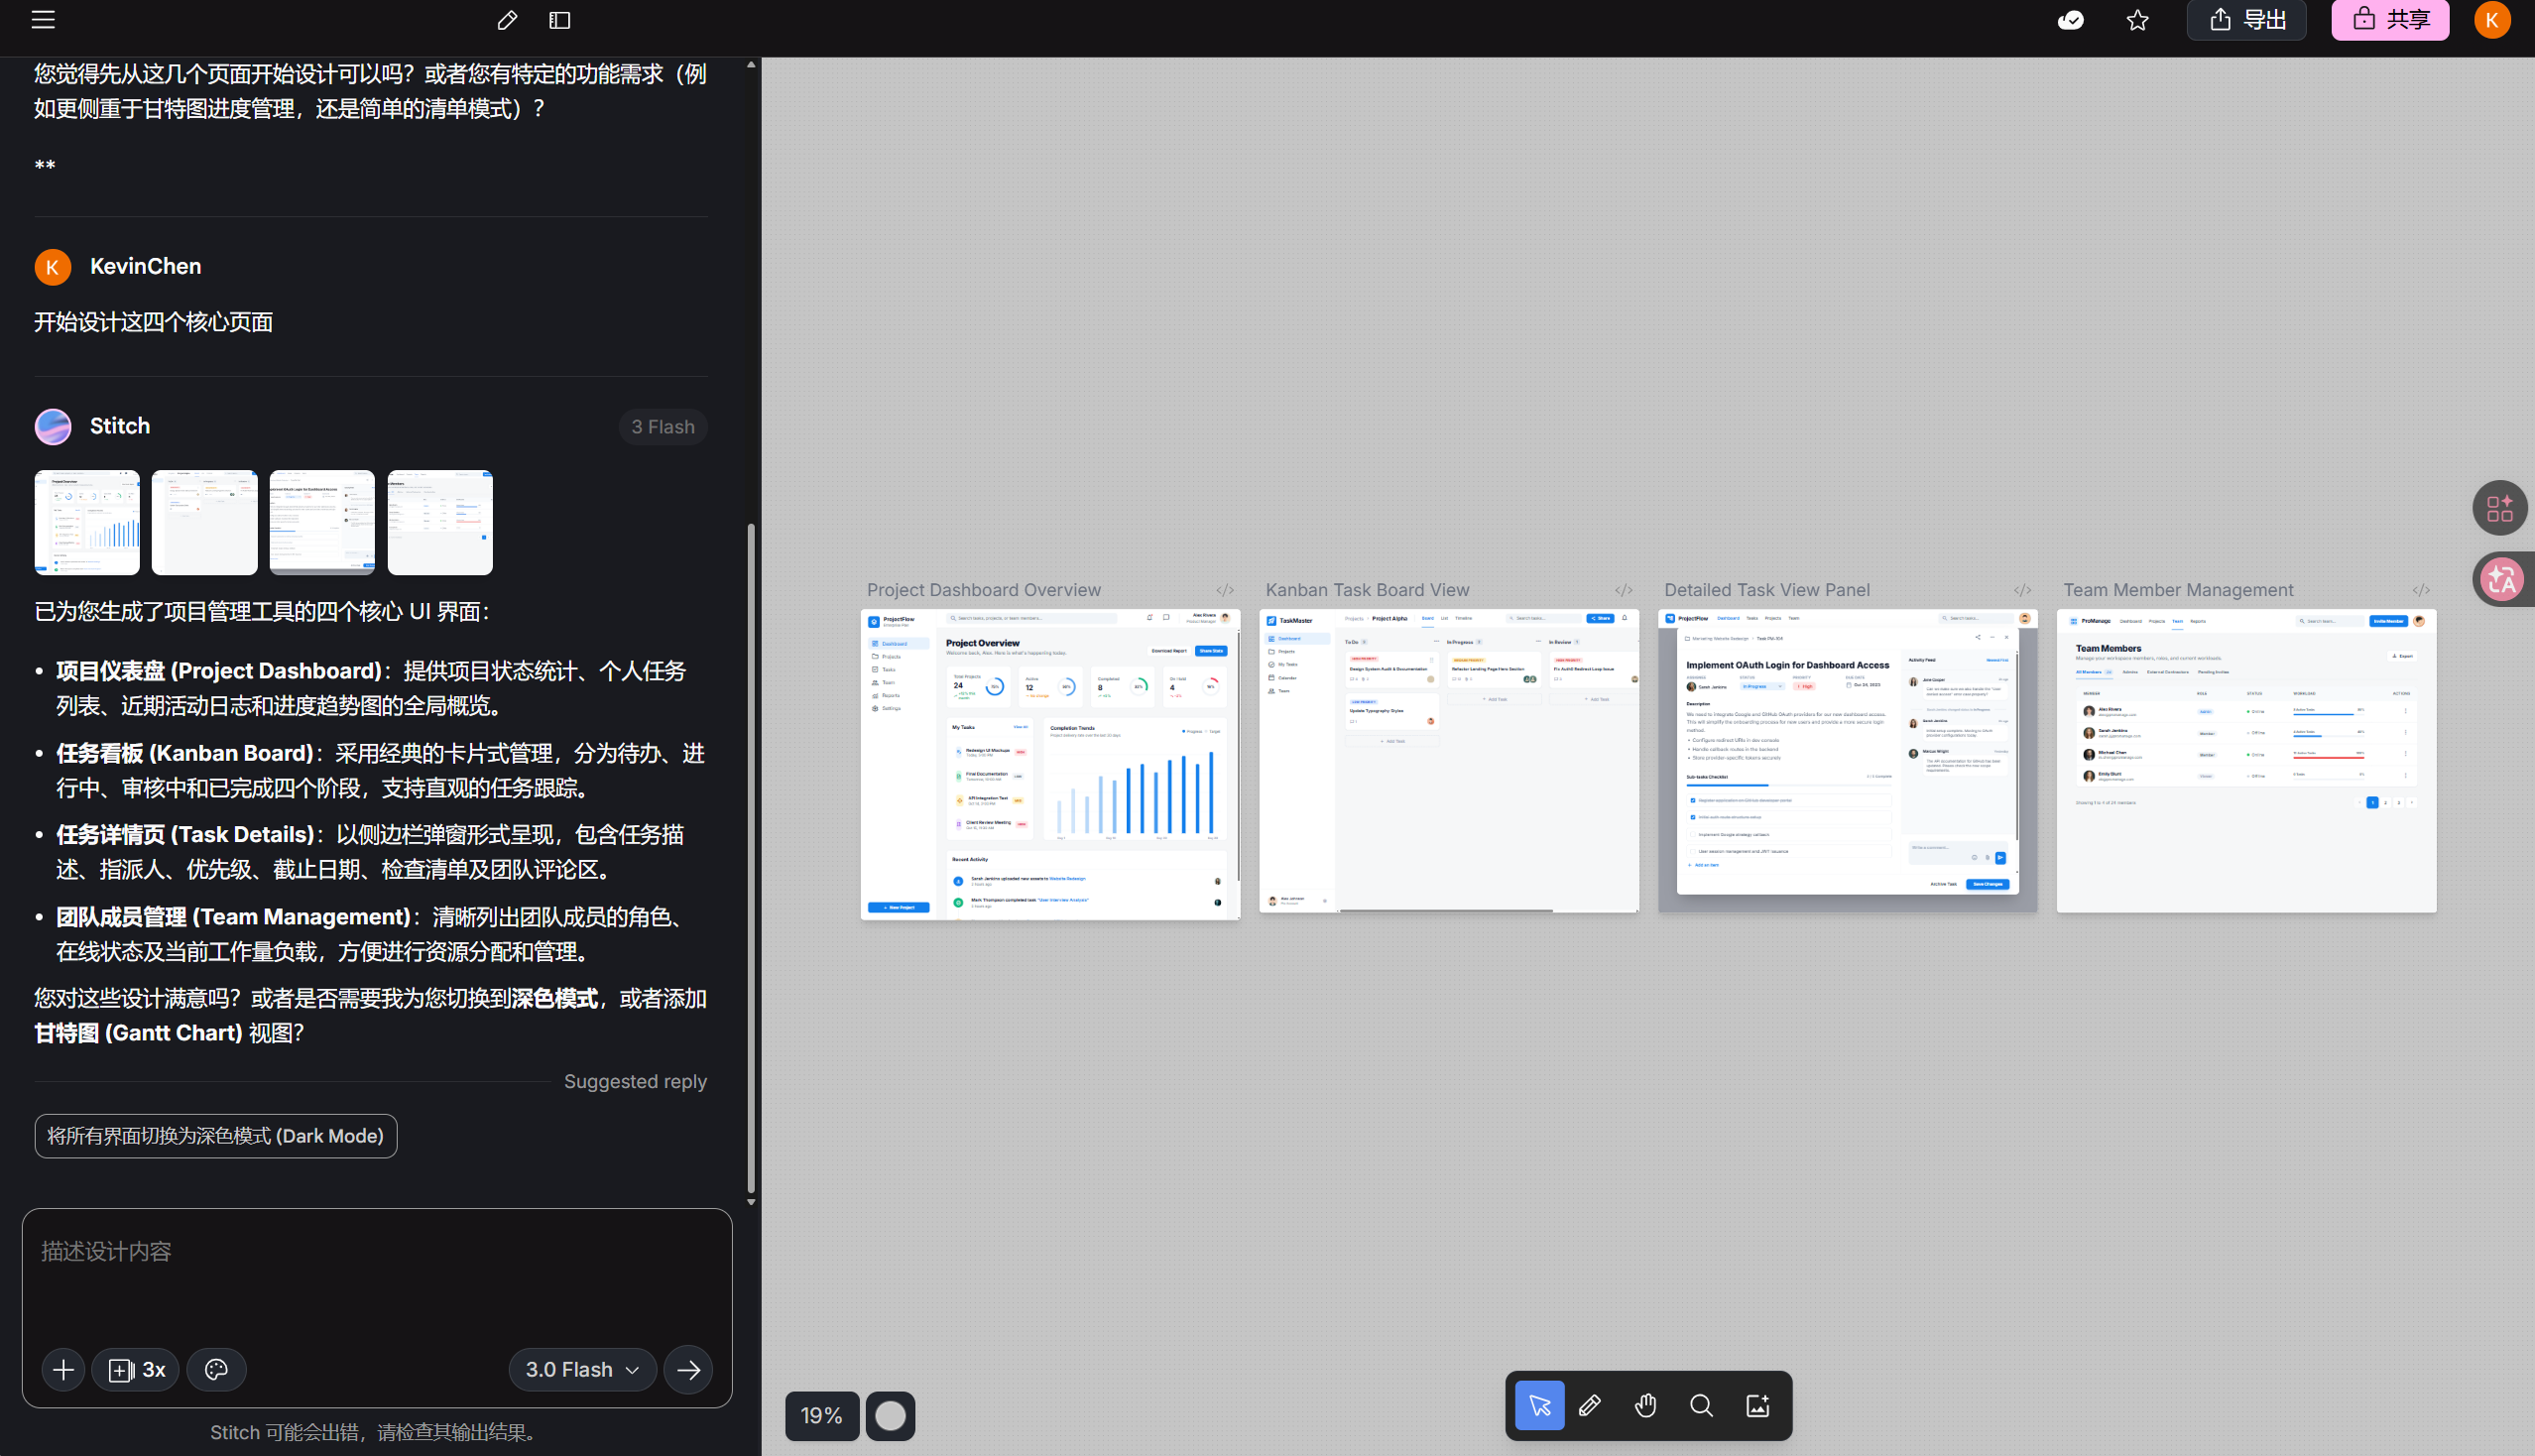Image resolution: width=2535 pixels, height=1456 pixels.
Task: Click the star favorite icon
Action: (2137, 20)
